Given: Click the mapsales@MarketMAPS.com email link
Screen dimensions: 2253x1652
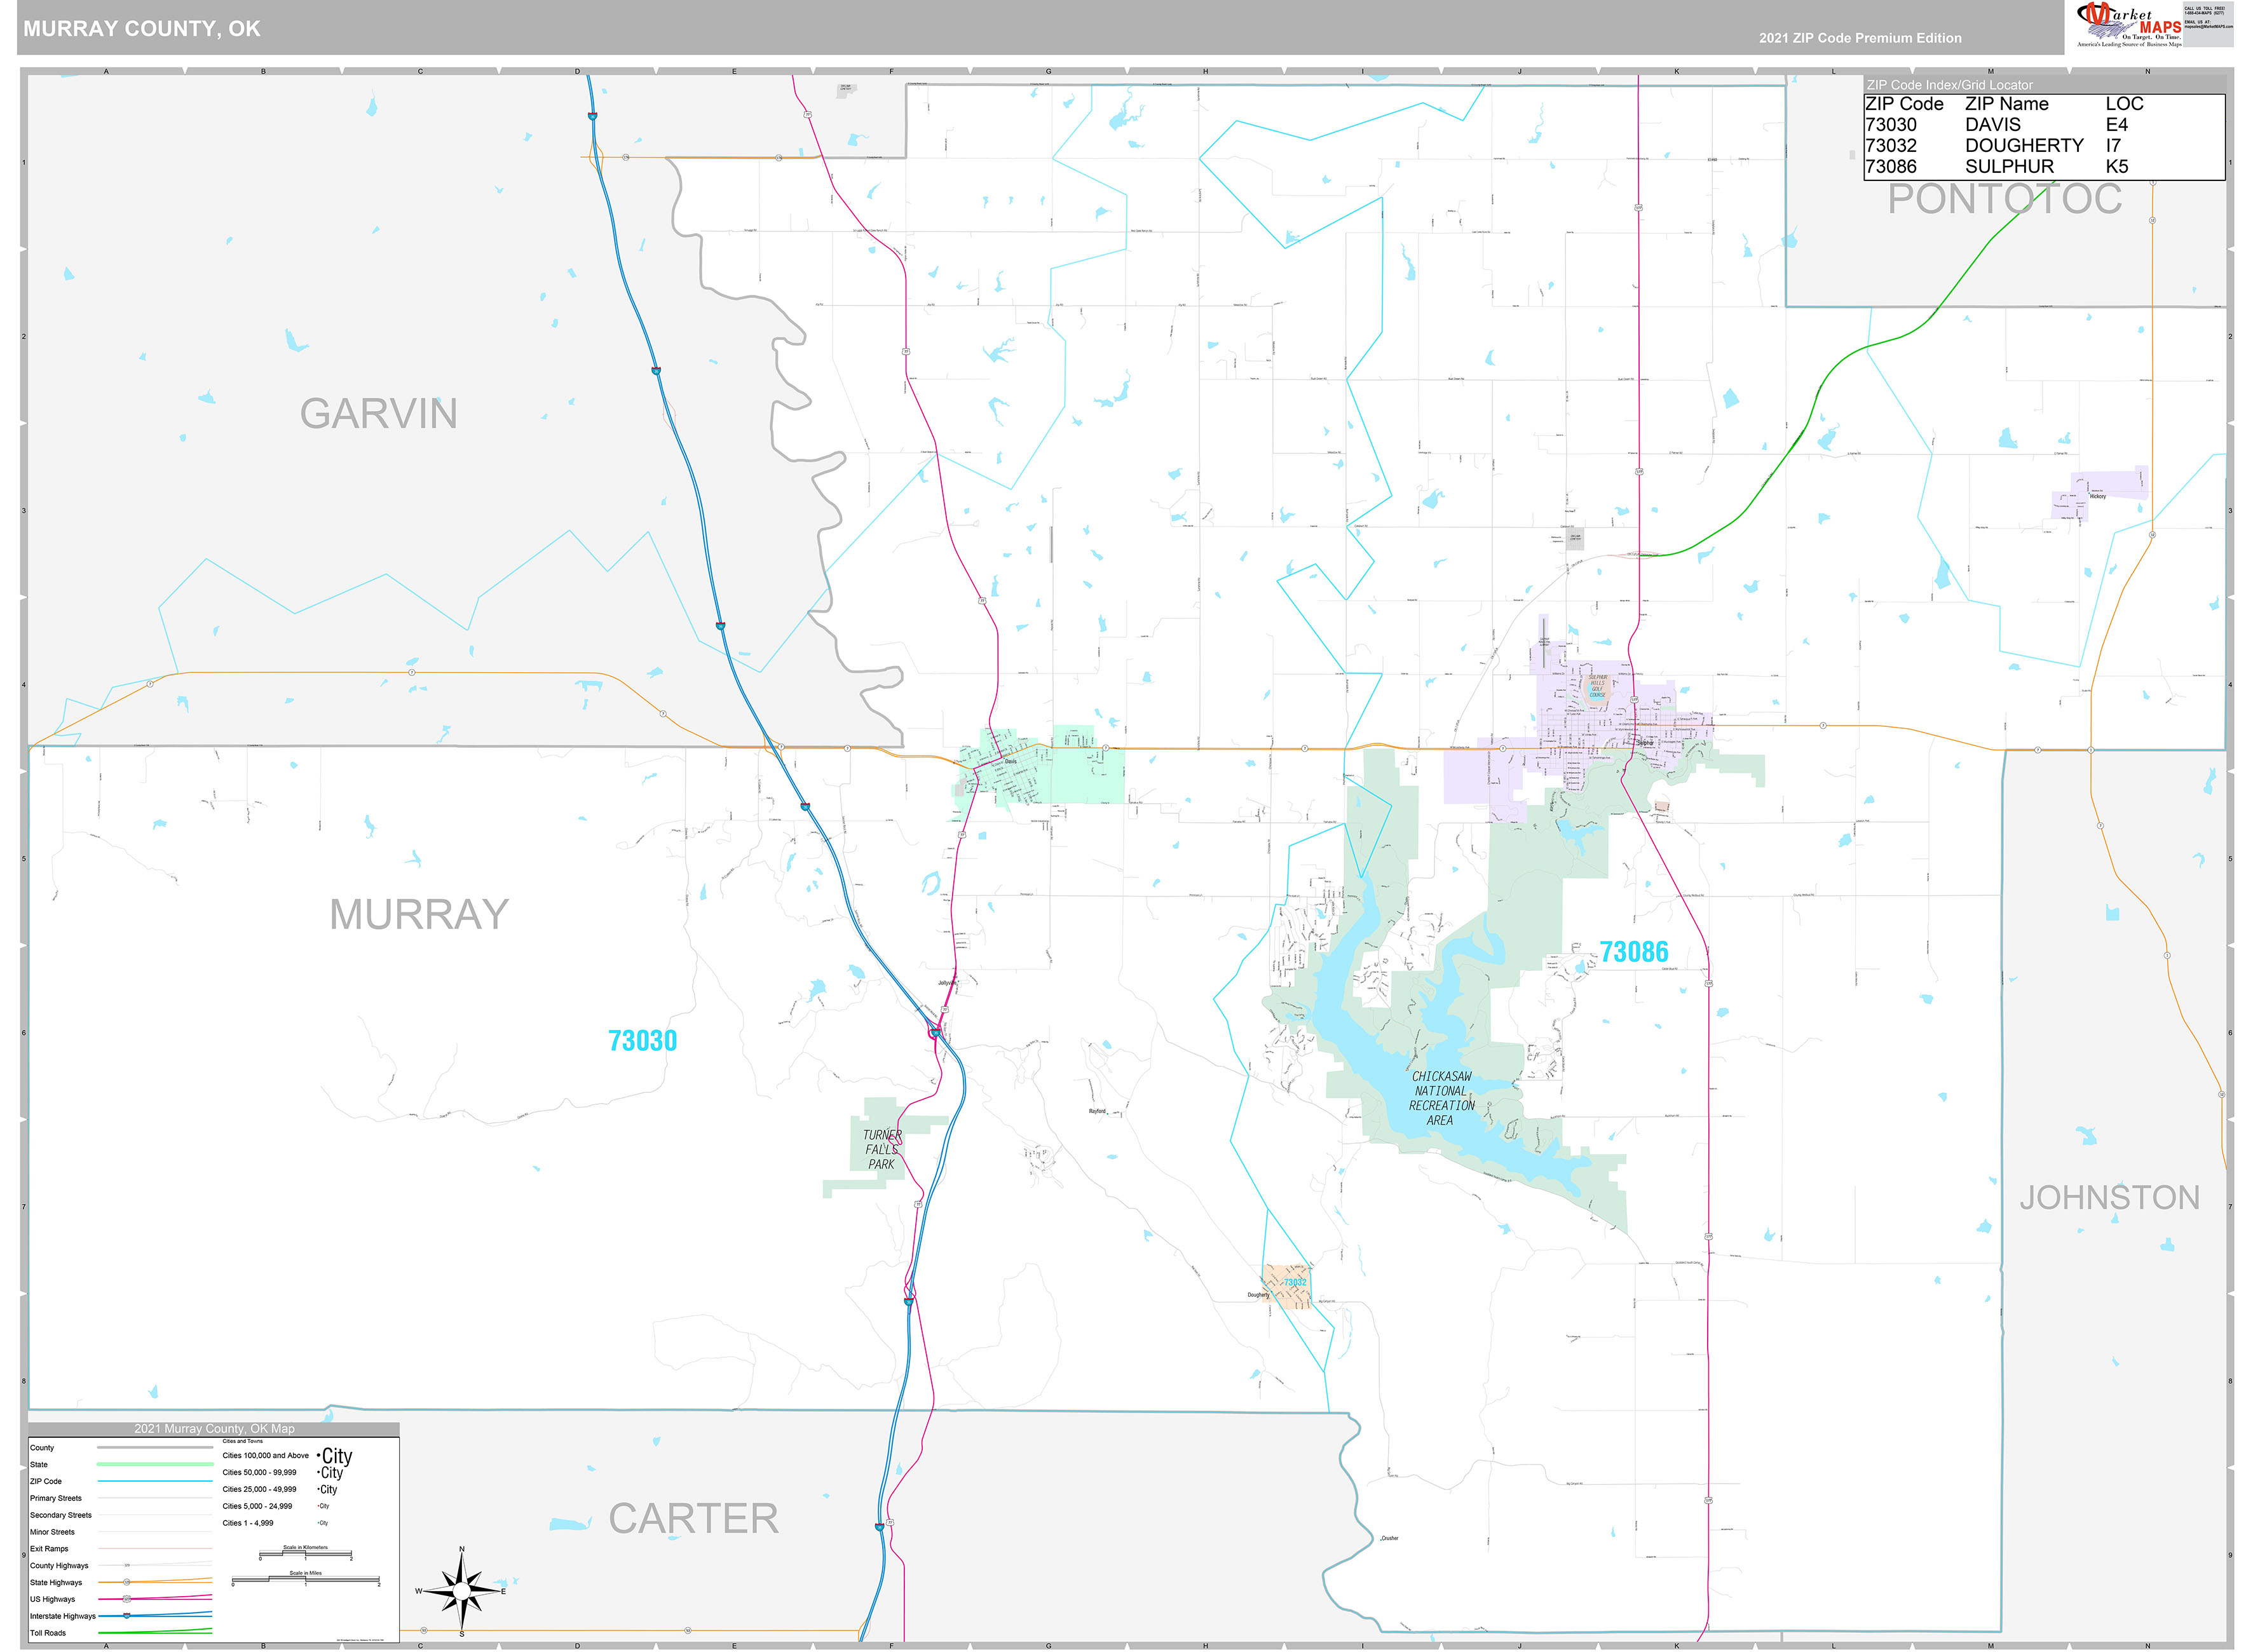Looking at the screenshot, I should 2210,27.
